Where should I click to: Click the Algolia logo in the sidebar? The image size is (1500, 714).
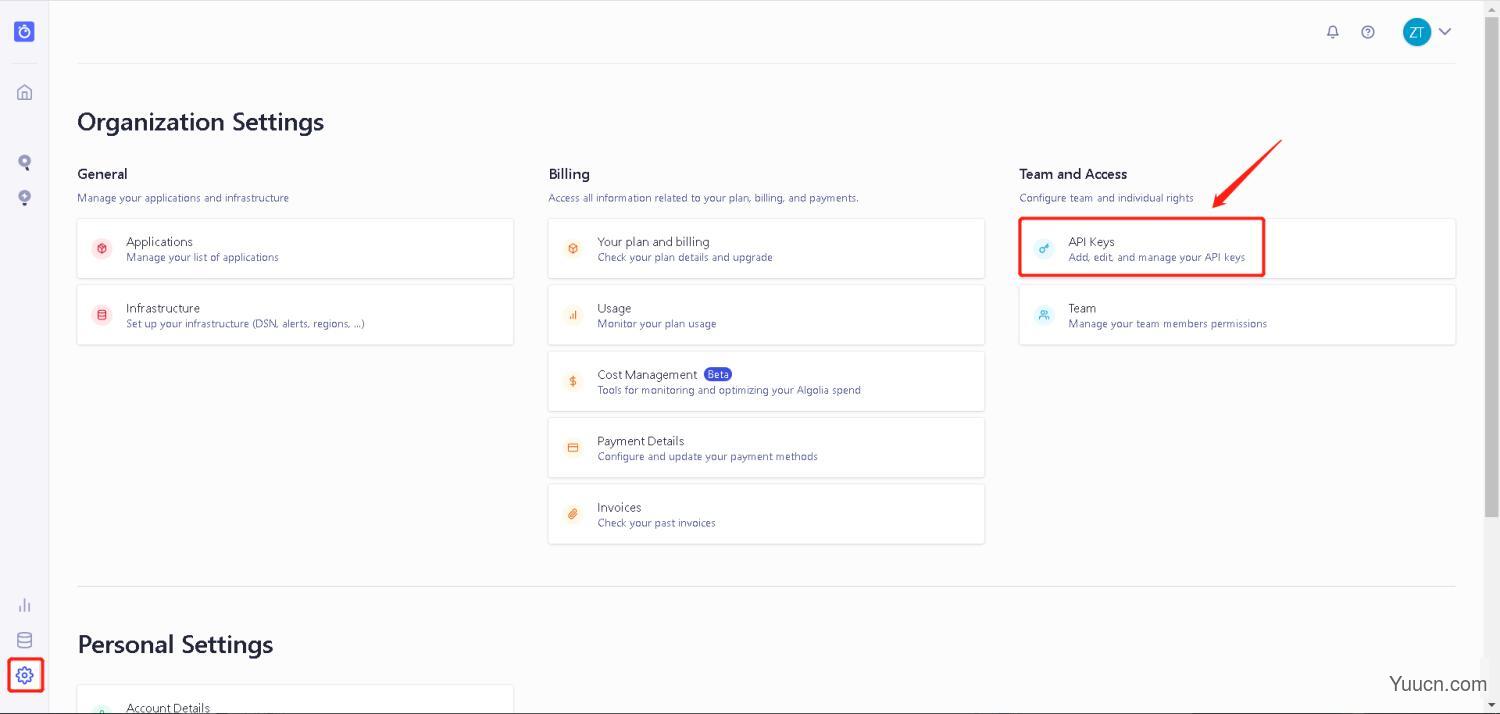point(25,32)
